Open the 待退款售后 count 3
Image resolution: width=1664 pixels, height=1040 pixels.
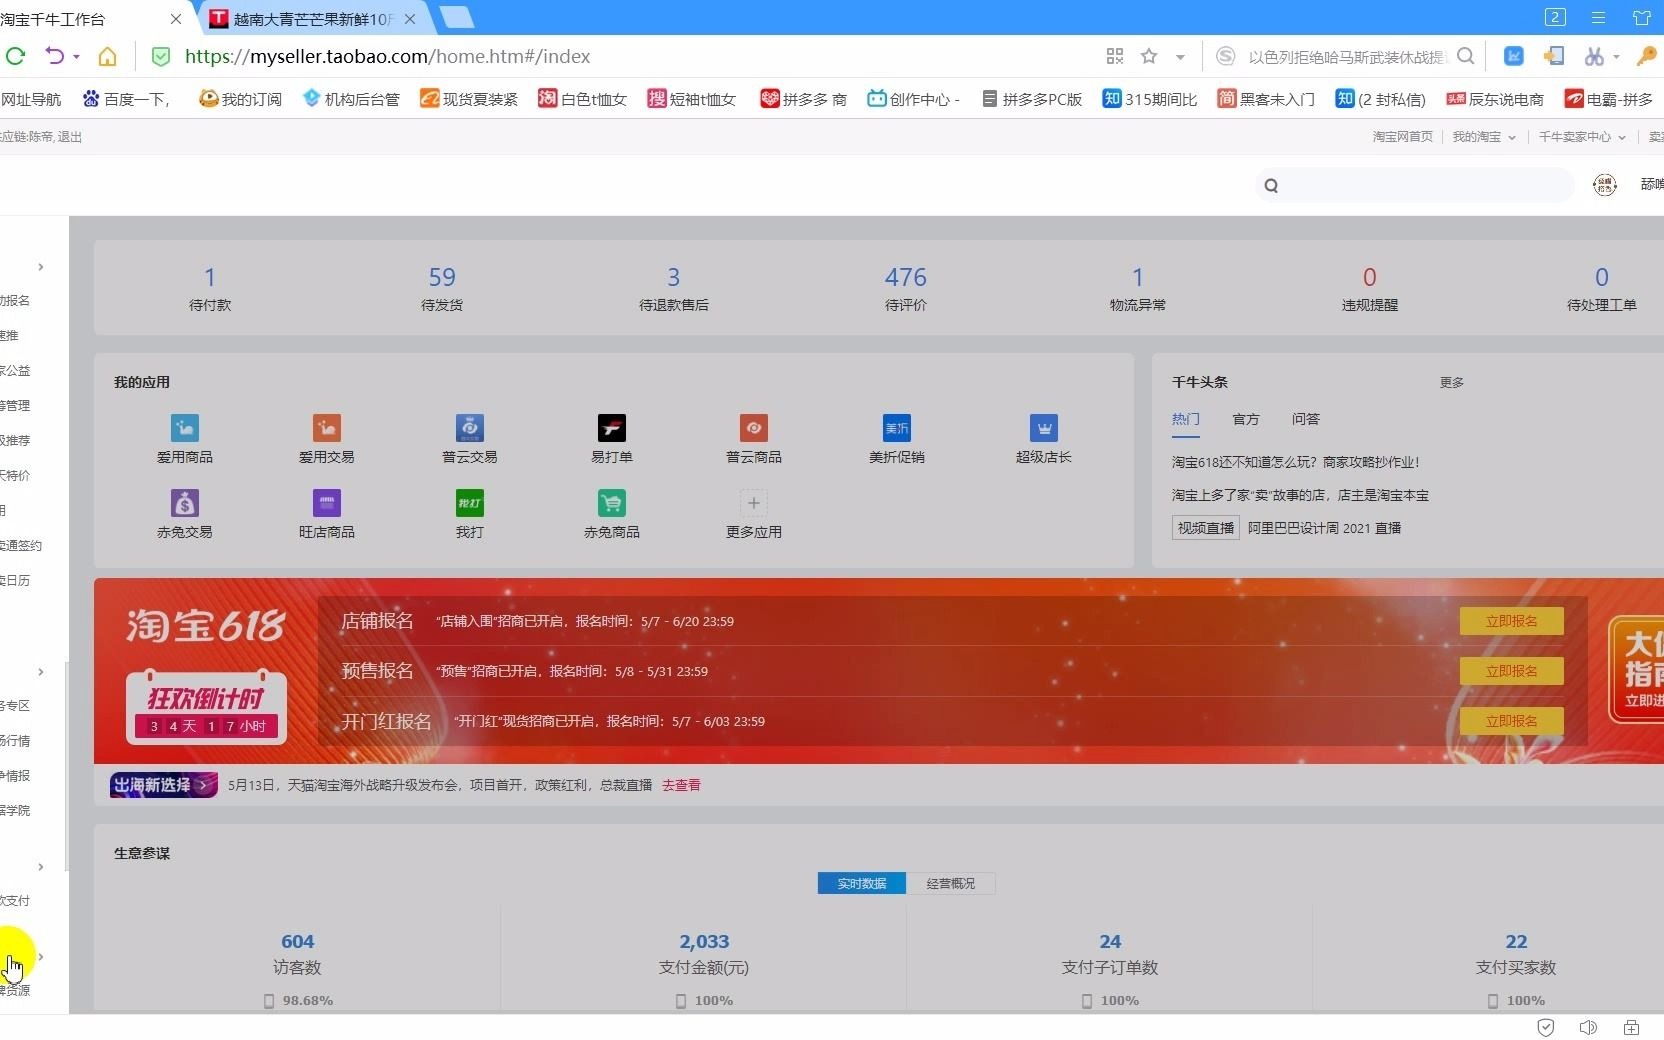coord(674,277)
